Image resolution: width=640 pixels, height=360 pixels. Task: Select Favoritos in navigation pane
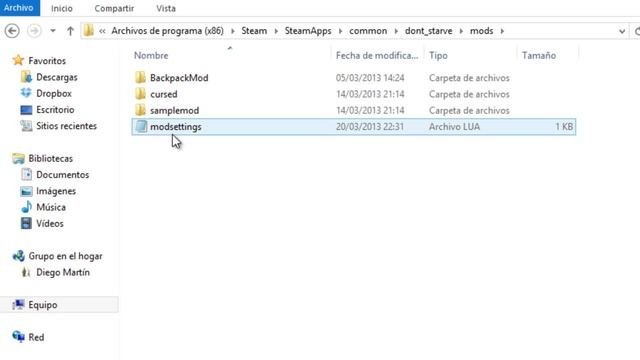47,61
